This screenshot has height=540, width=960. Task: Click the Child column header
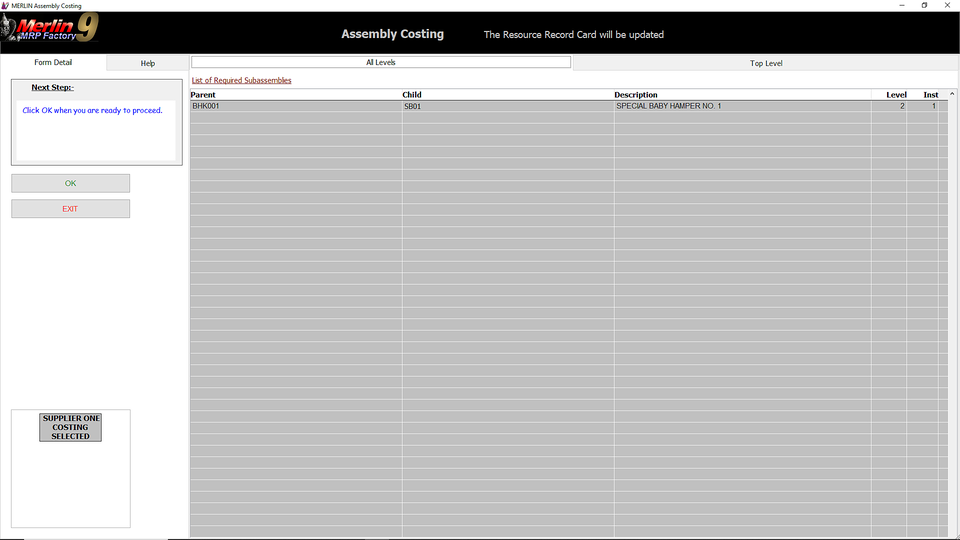click(412, 95)
